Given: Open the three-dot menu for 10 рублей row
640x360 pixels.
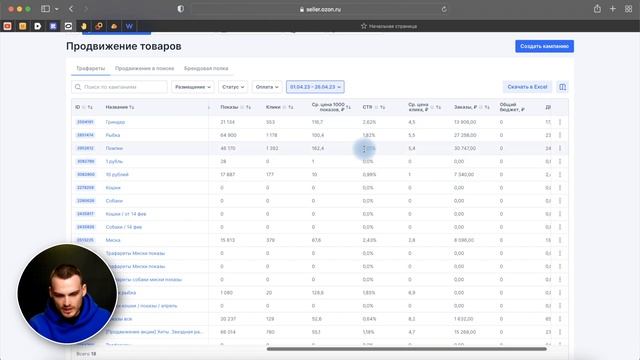Looking at the screenshot, I should (560, 174).
